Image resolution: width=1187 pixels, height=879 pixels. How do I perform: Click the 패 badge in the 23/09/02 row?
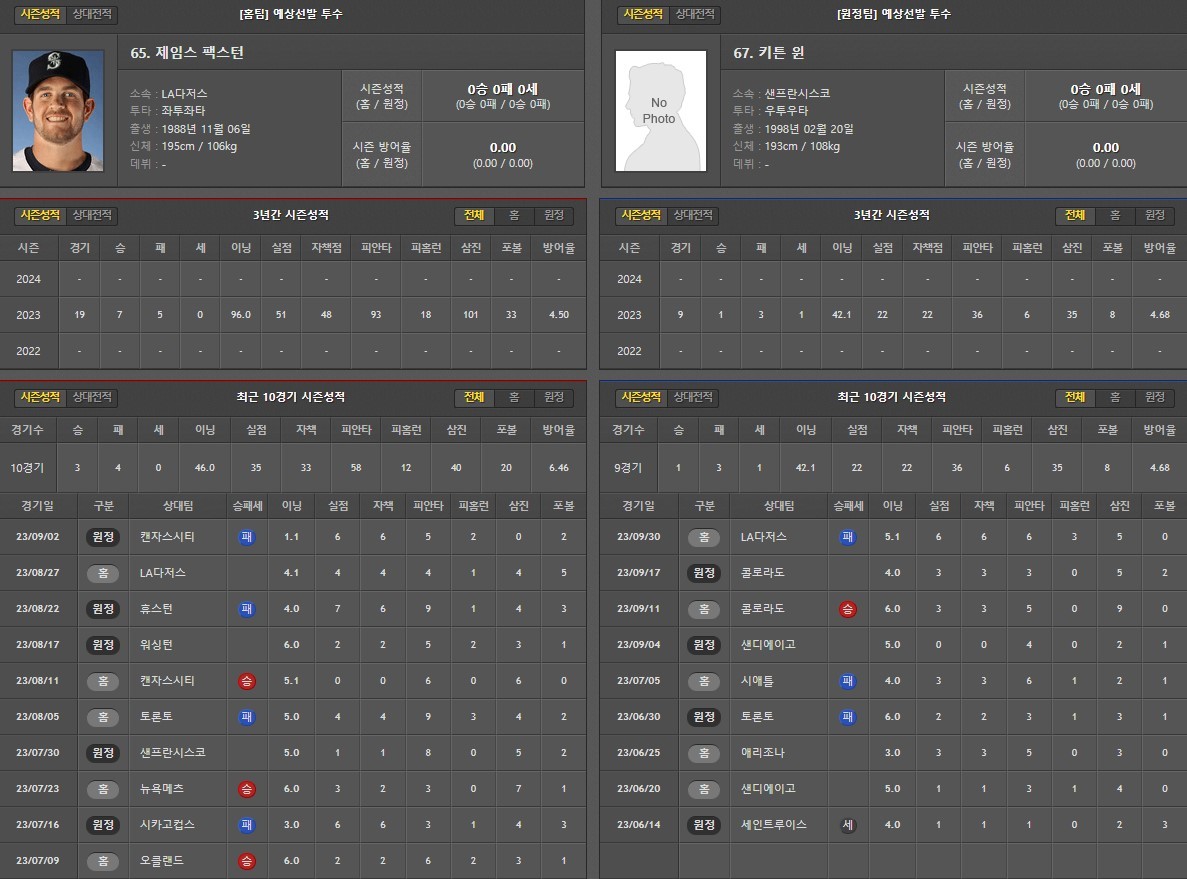coord(247,537)
